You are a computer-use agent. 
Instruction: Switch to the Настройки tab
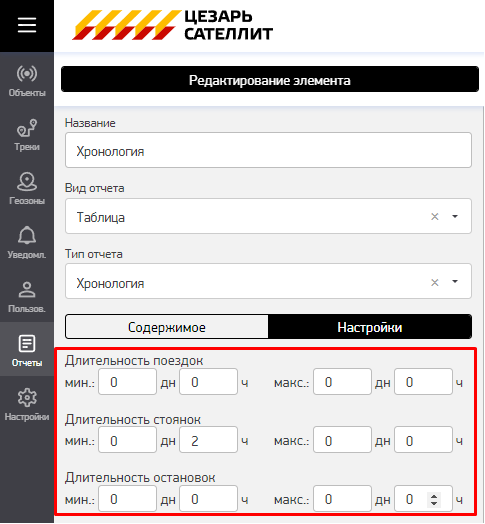(370, 327)
